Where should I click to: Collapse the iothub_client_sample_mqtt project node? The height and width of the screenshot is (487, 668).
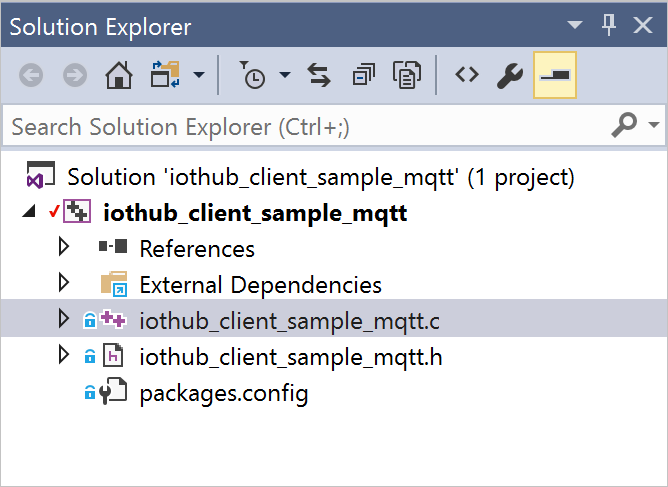(28, 212)
